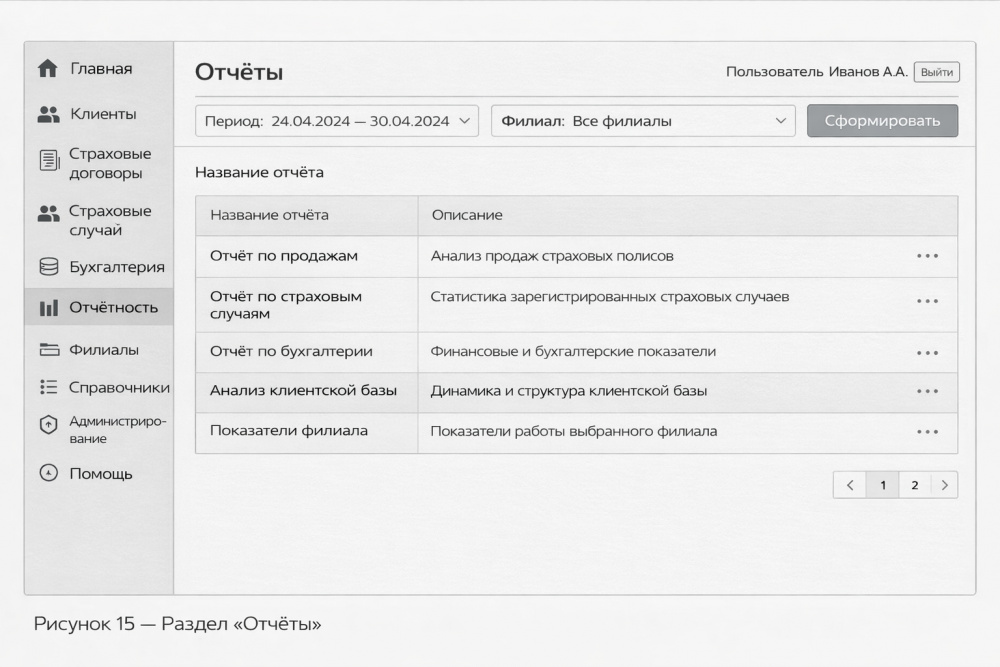Click the bar chart icon for Отчётность

point(48,308)
